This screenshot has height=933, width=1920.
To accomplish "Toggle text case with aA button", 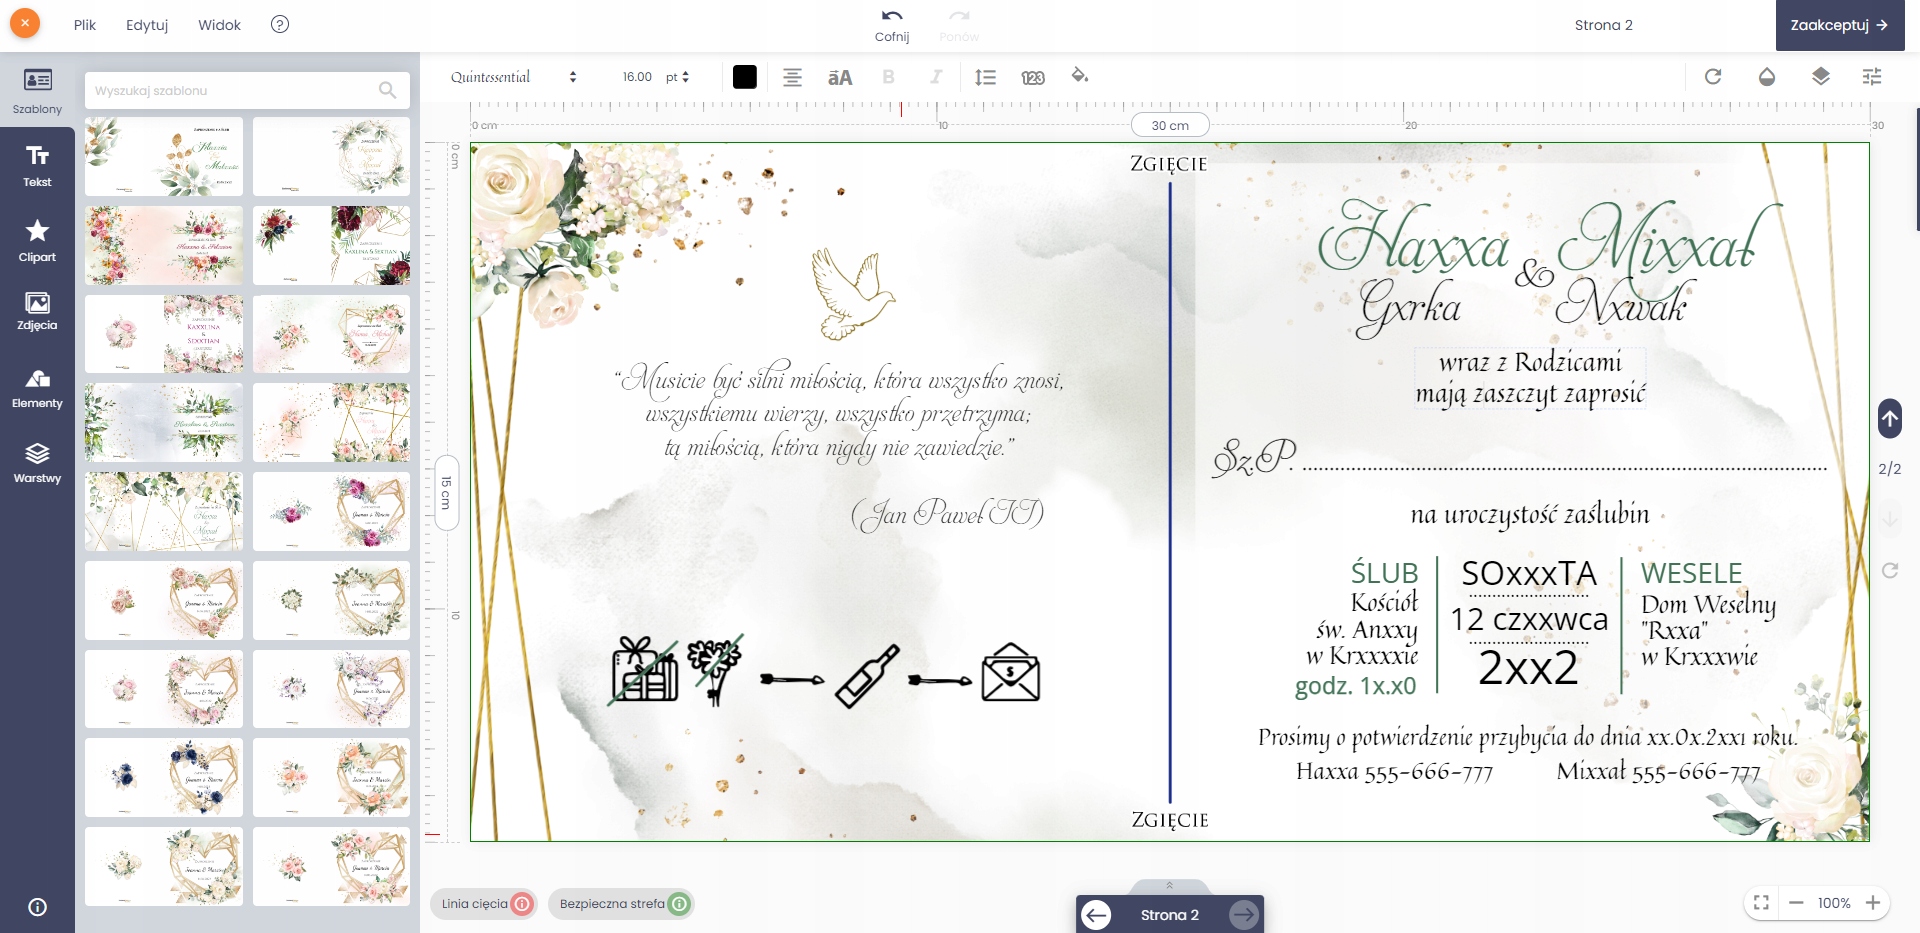I will tap(840, 77).
